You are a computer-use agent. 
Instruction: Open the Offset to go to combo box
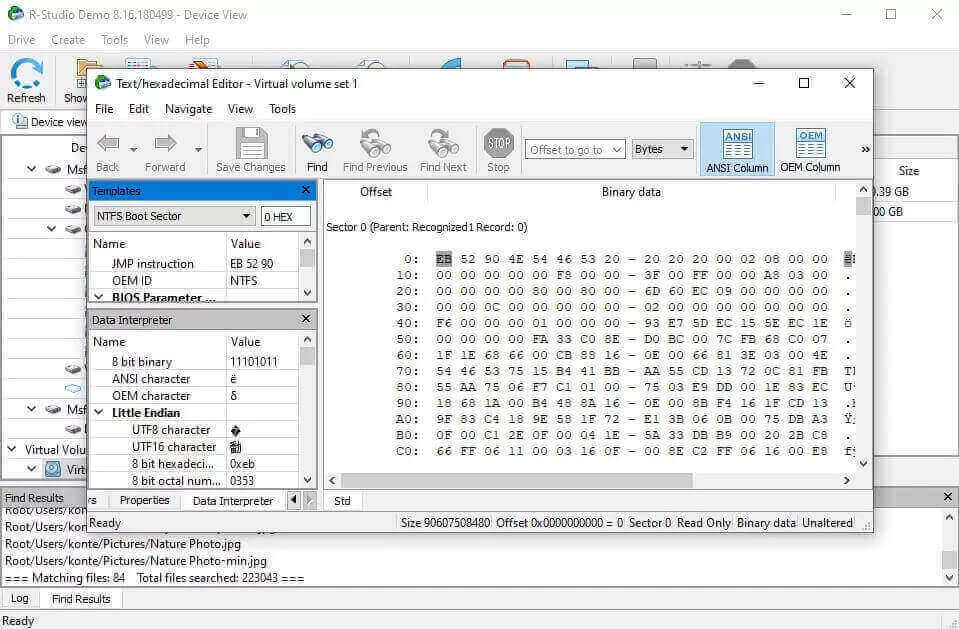pyautogui.click(x=575, y=149)
